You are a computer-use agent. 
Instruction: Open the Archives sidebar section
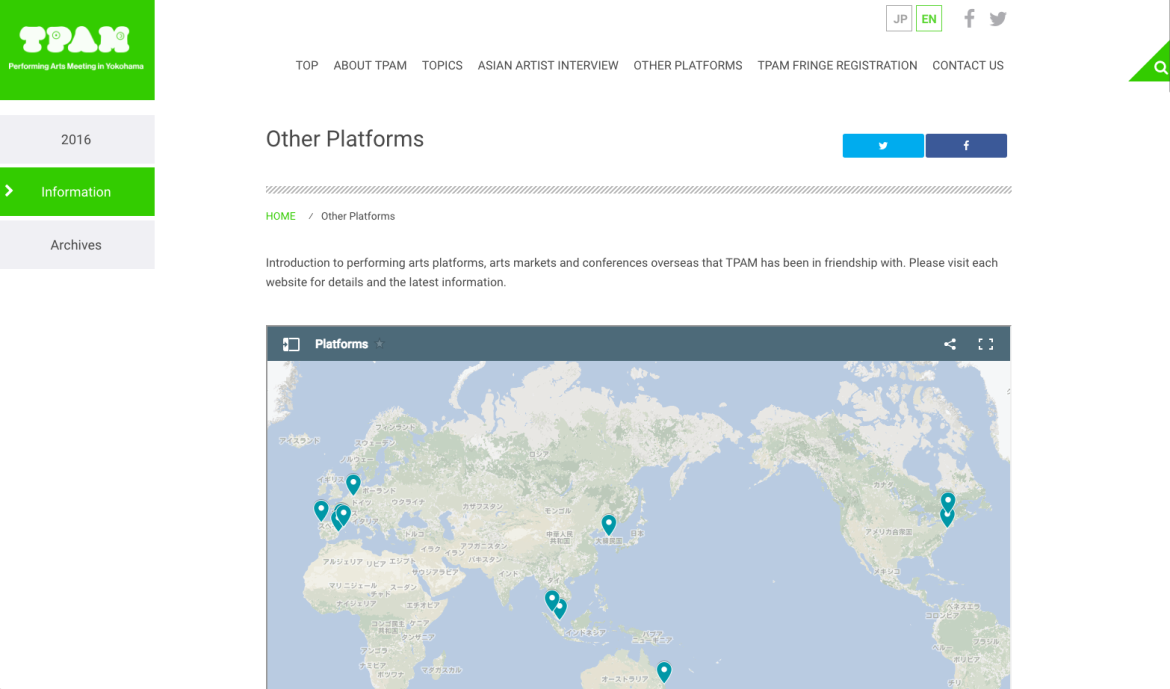[x=76, y=245]
